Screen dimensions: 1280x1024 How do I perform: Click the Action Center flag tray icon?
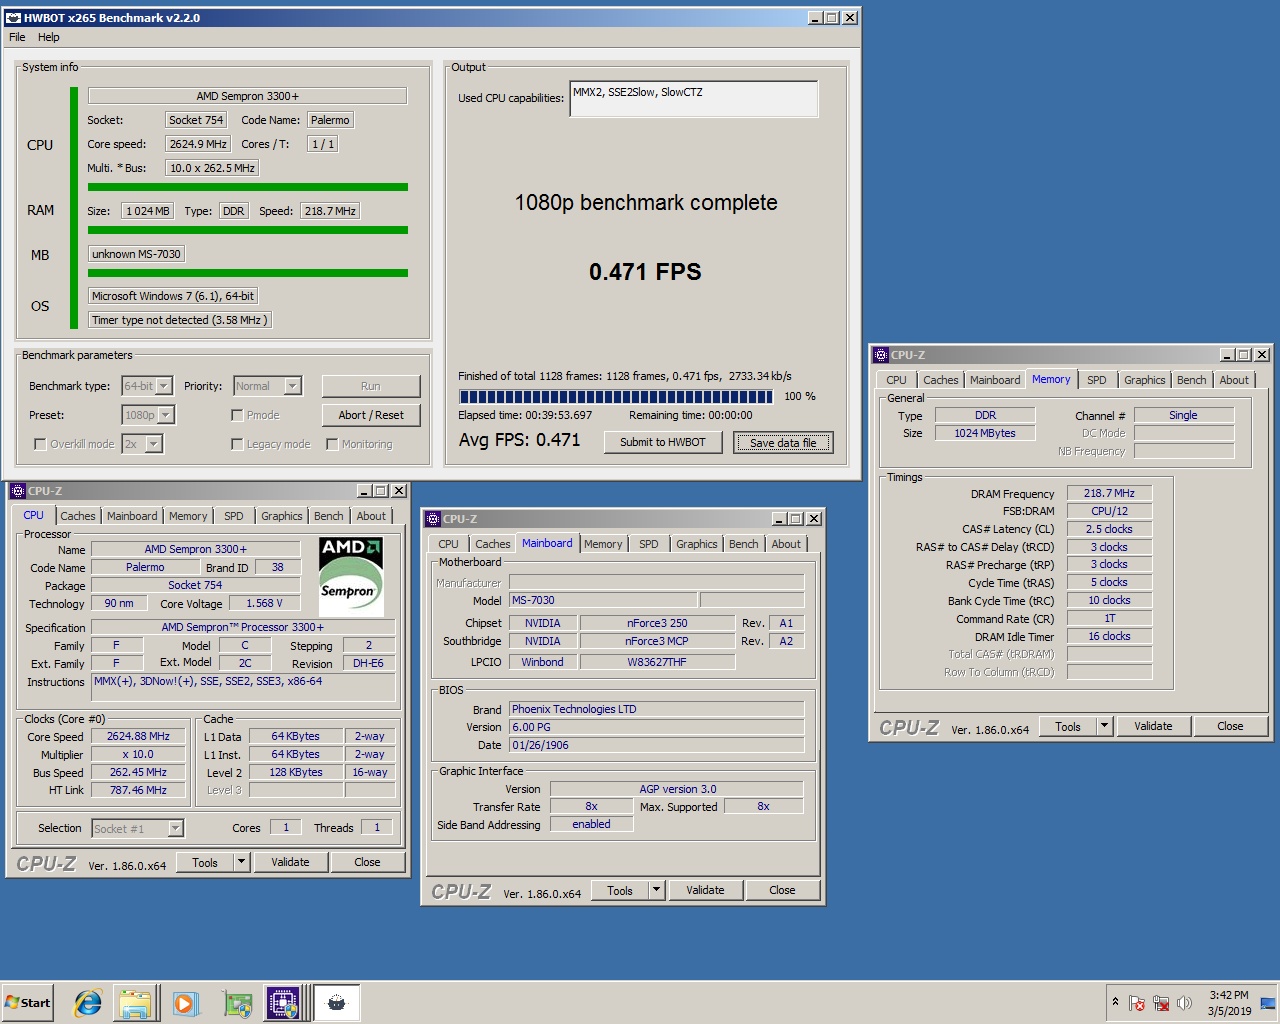(1137, 1003)
